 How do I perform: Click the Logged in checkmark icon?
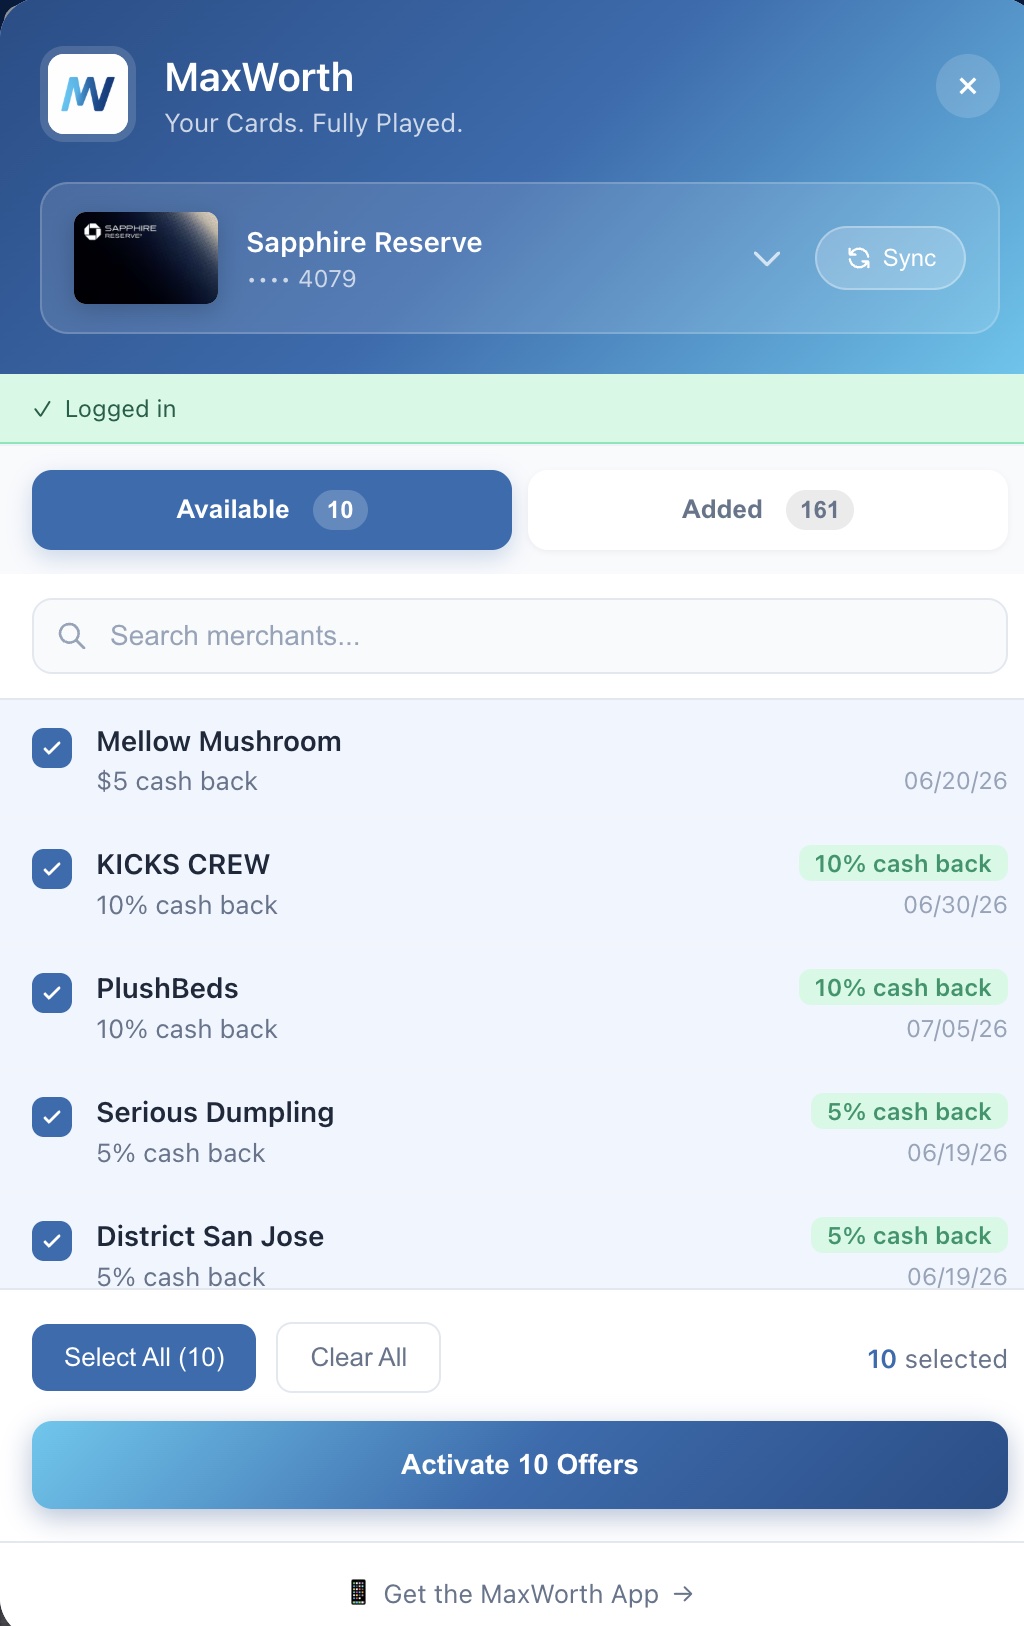42,409
